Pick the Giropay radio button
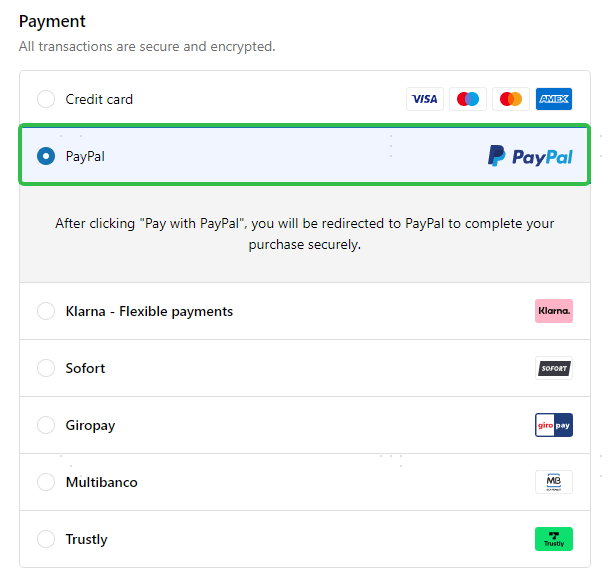 click(46, 425)
